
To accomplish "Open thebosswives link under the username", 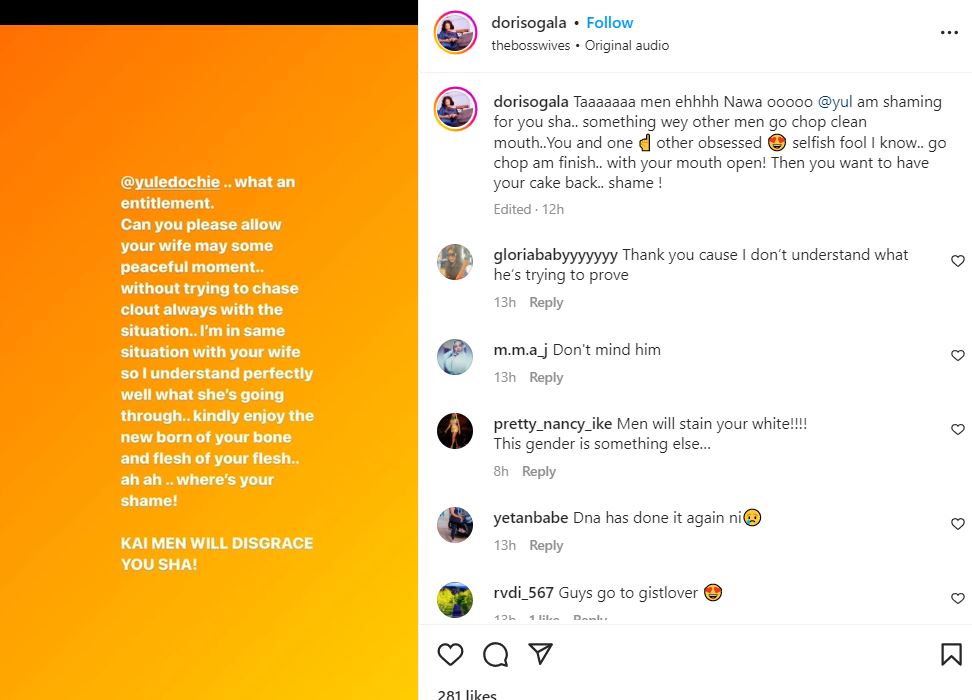I will pos(533,45).
